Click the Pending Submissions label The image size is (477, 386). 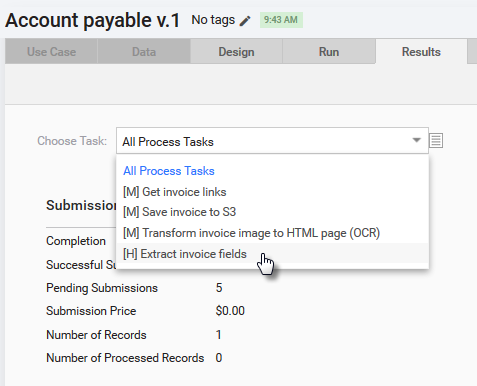pyautogui.click(x=102, y=288)
